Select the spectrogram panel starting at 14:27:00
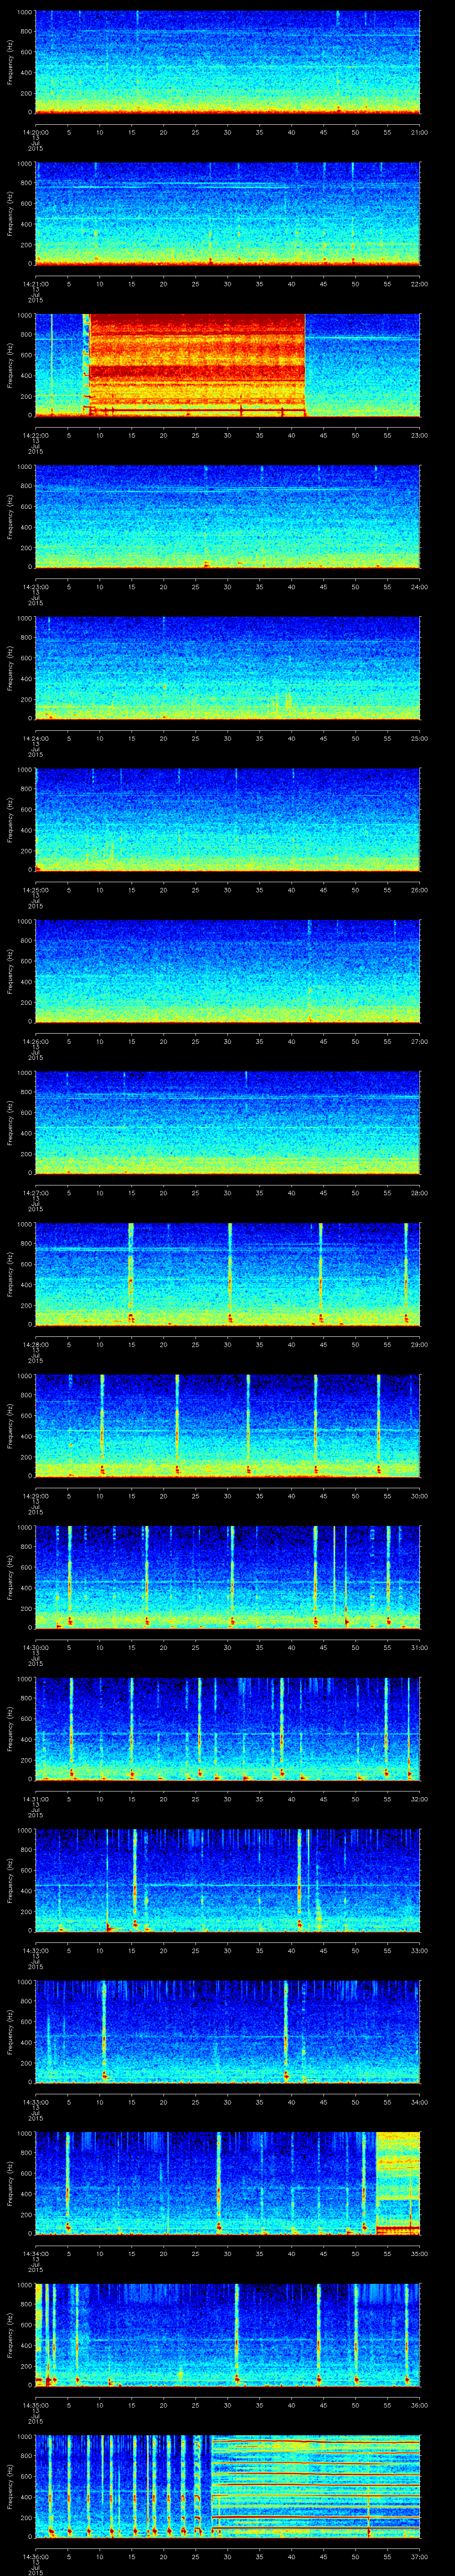The height and width of the screenshot is (2576, 455). pyautogui.click(x=227, y=1123)
